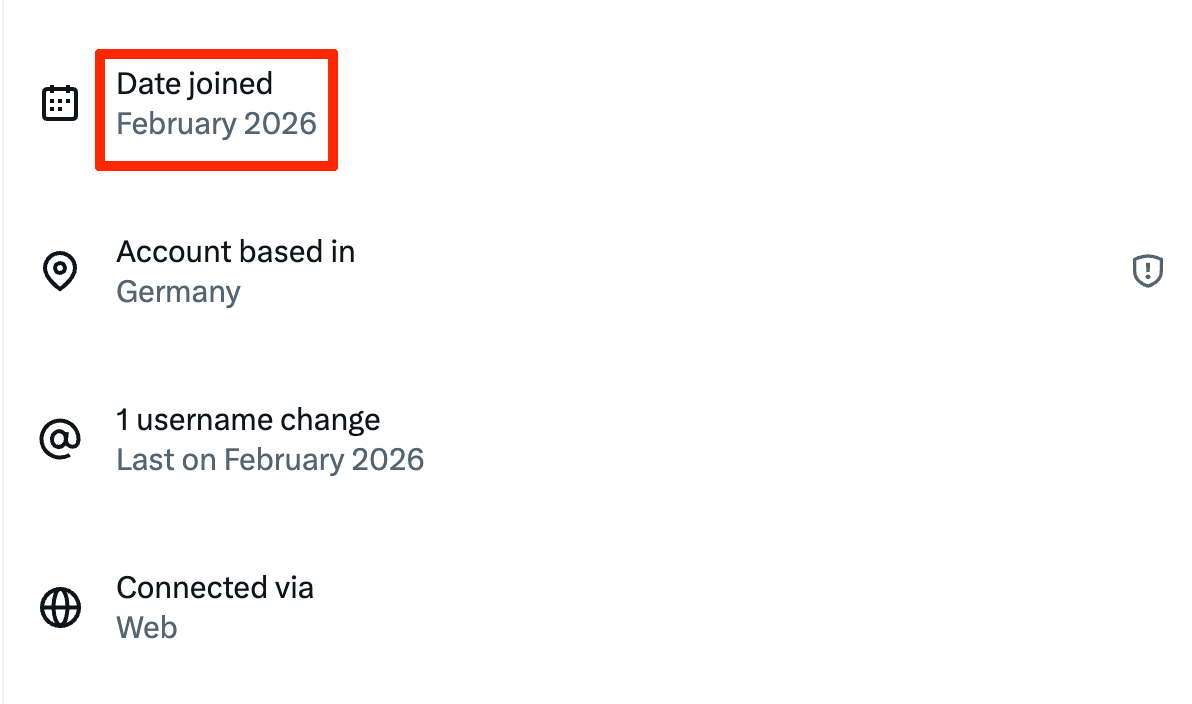Click the location pin icon
This screenshot has width=1192, height=704.
[60, 272]
